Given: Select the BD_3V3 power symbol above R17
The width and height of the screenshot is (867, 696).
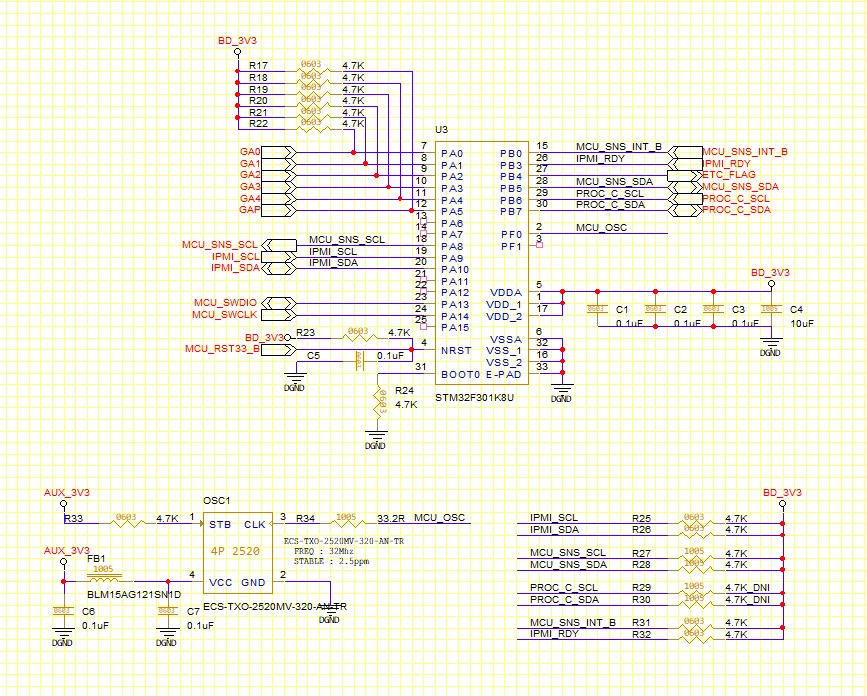Looking at the screenshot, I should (238, 52).
